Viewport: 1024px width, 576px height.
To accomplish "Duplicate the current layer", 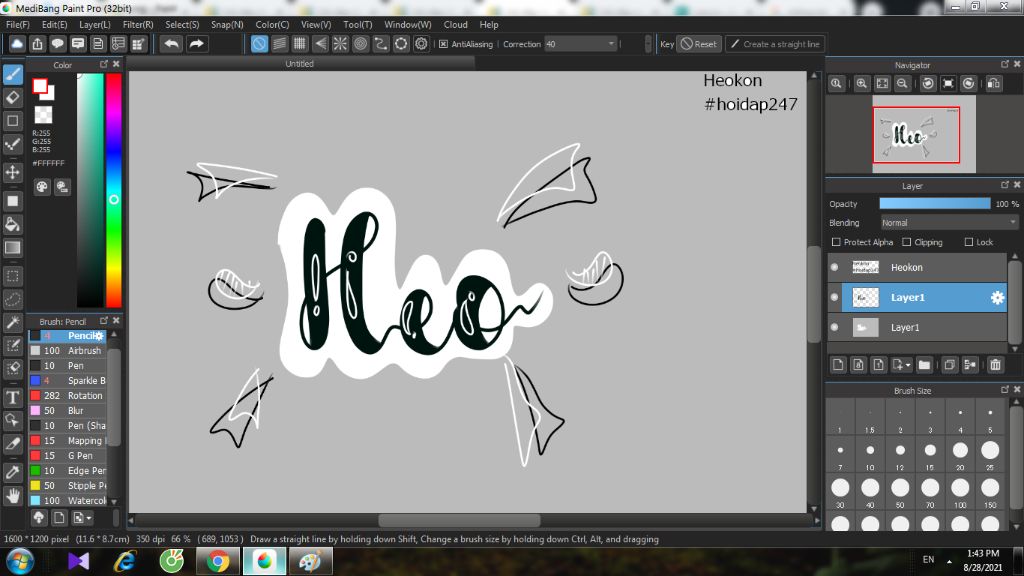I will (x=950, y=365).
